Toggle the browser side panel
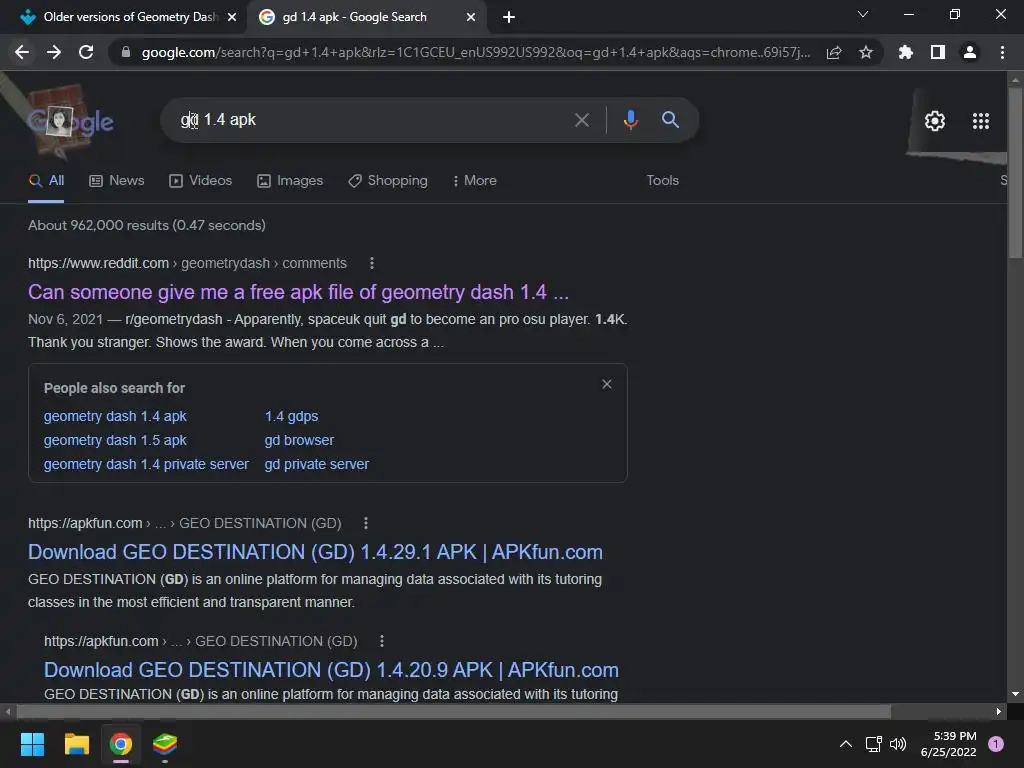Image resolution: width=1024 pixels, height=768 pixels. coord(938,52)
